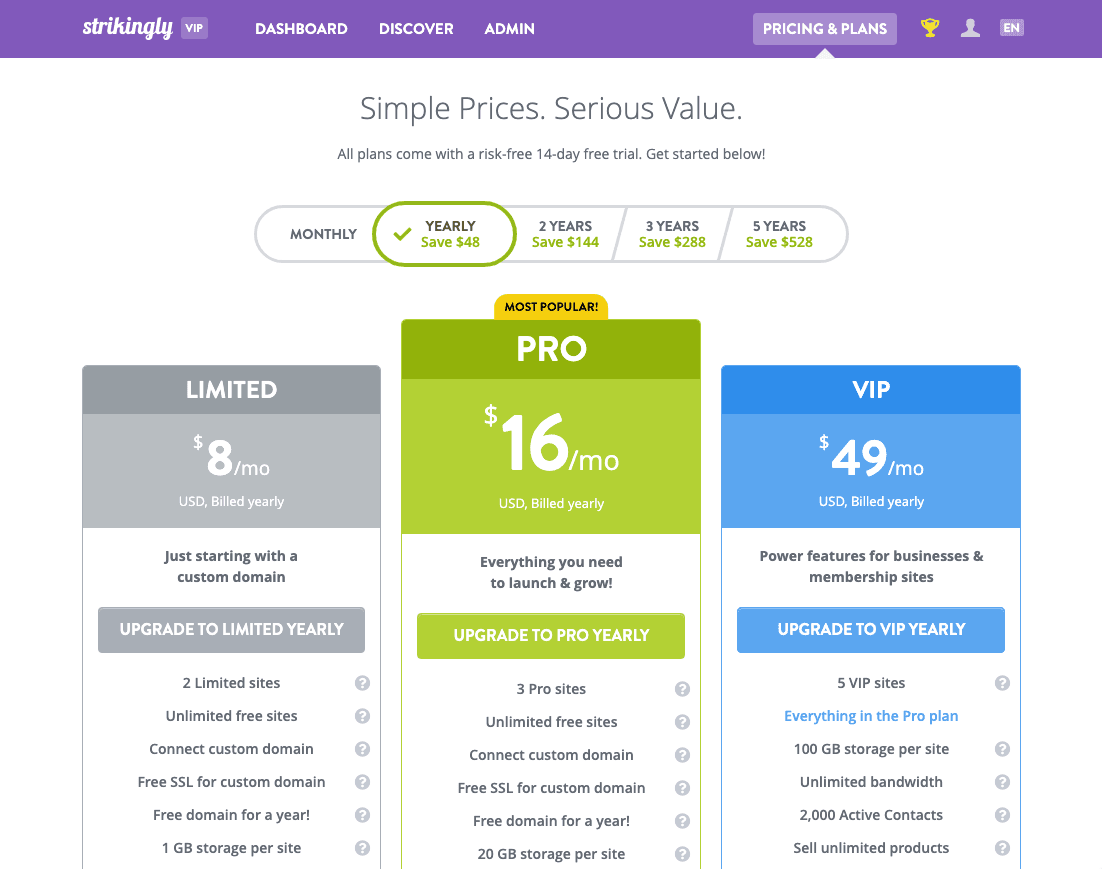The height and width of the screenshot is (869, 1102).
Task: Select the 2 Years billing option
Action: pos(565,234)
